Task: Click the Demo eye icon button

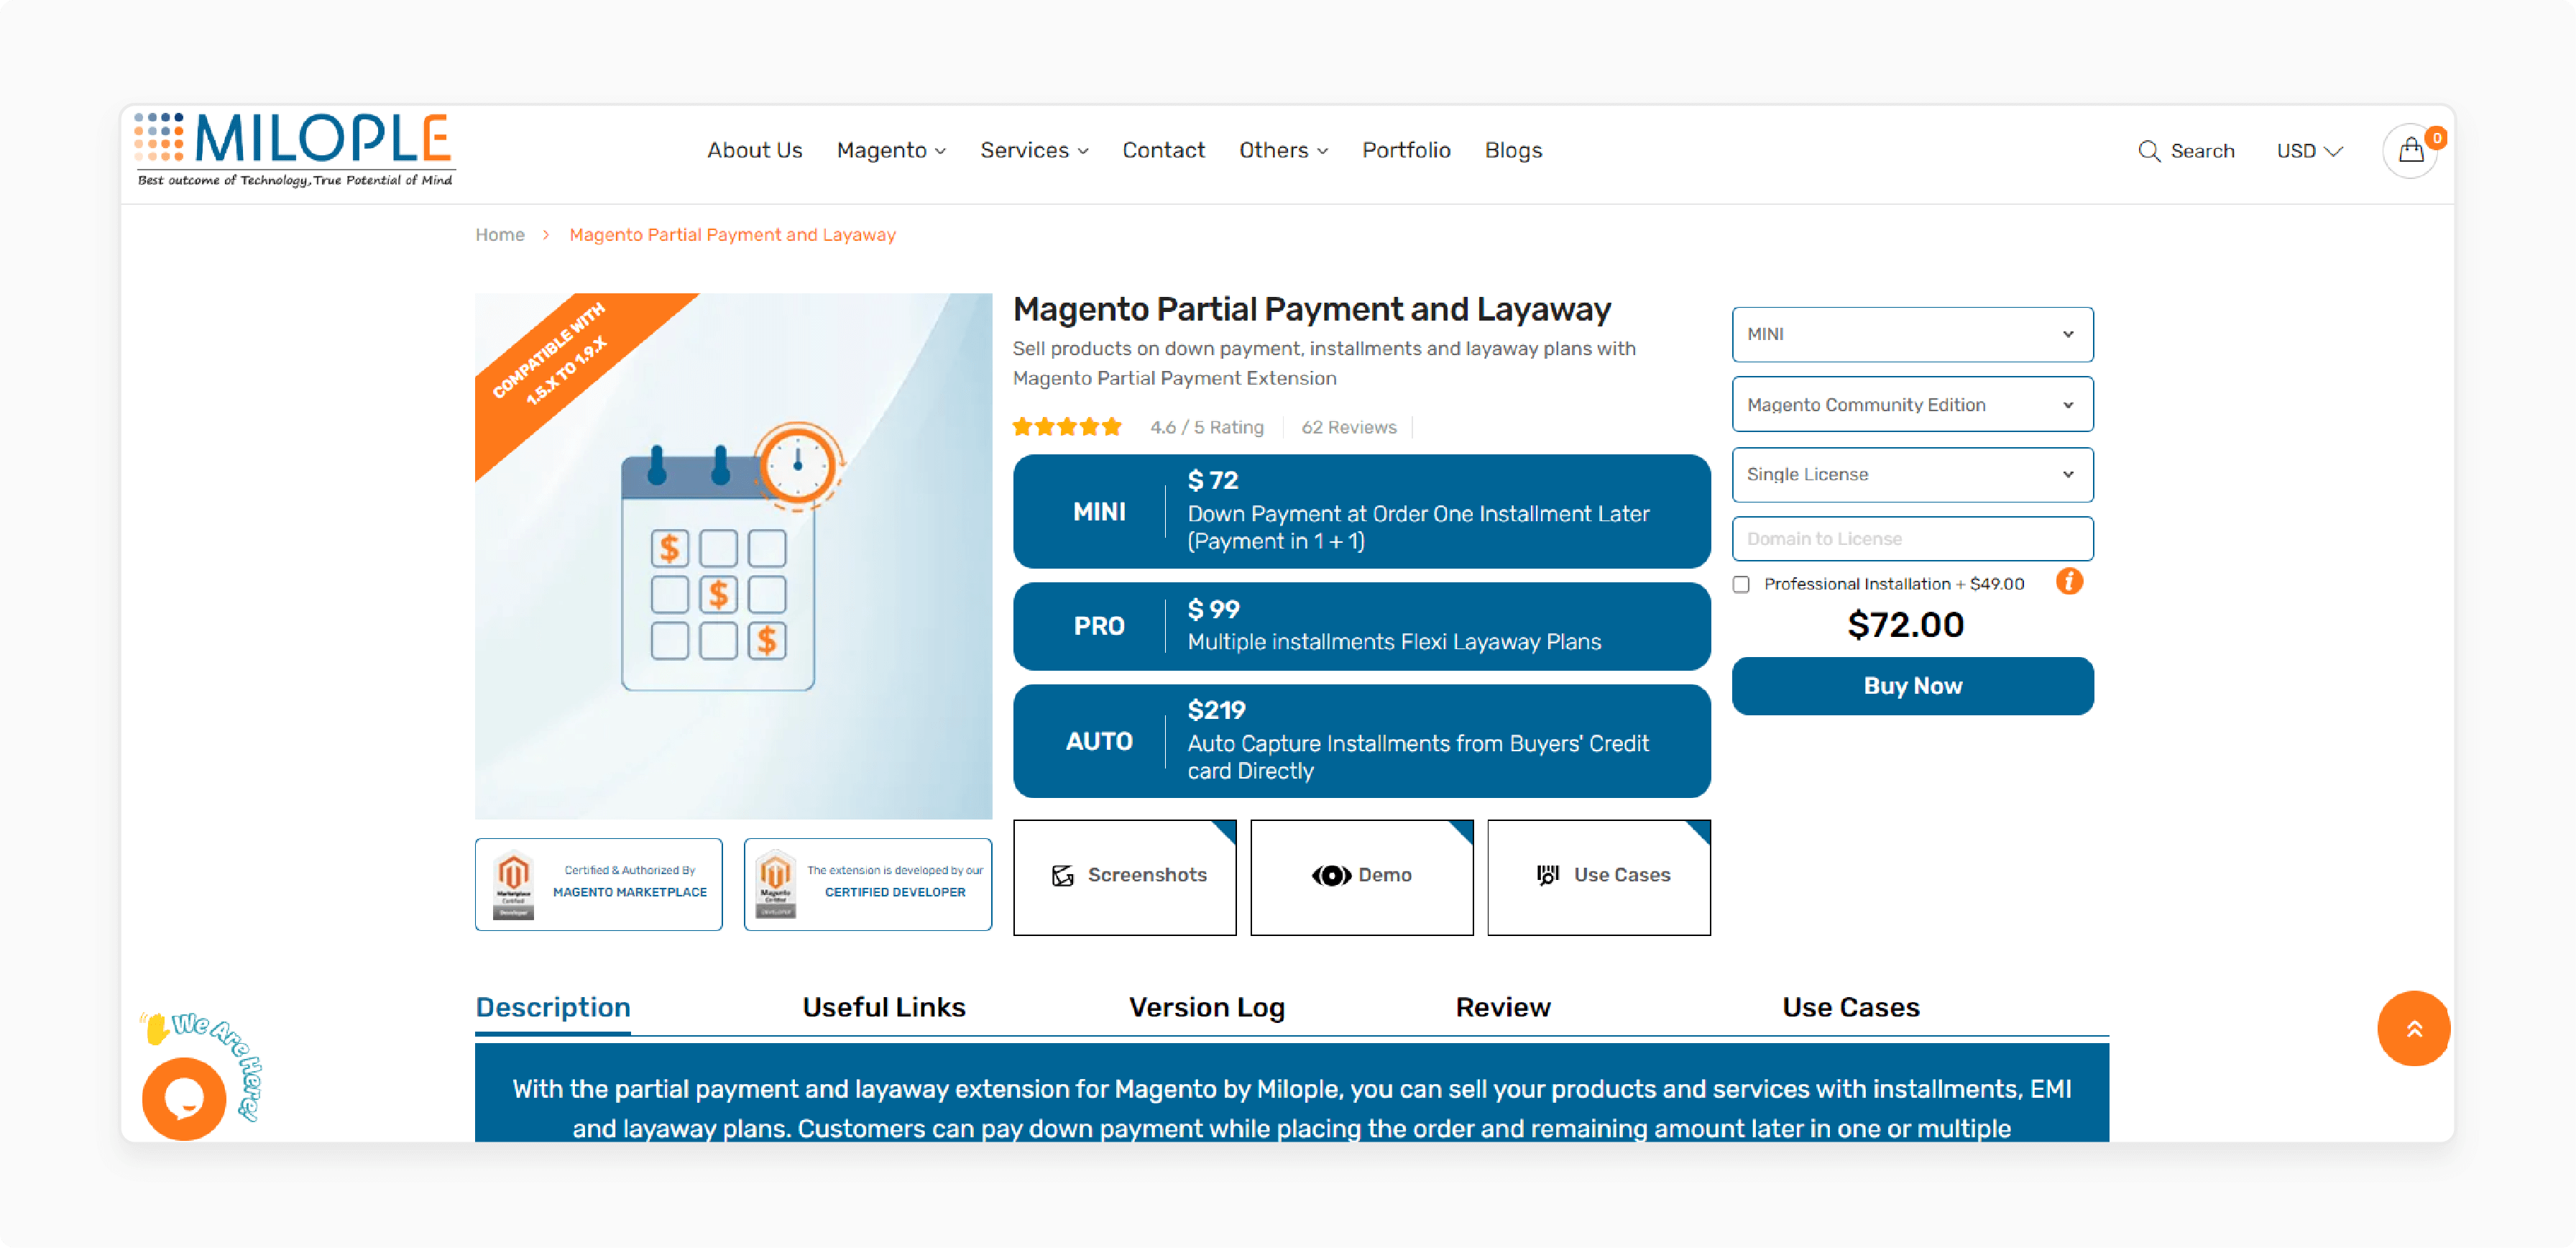Action: tap(1361, 873)
